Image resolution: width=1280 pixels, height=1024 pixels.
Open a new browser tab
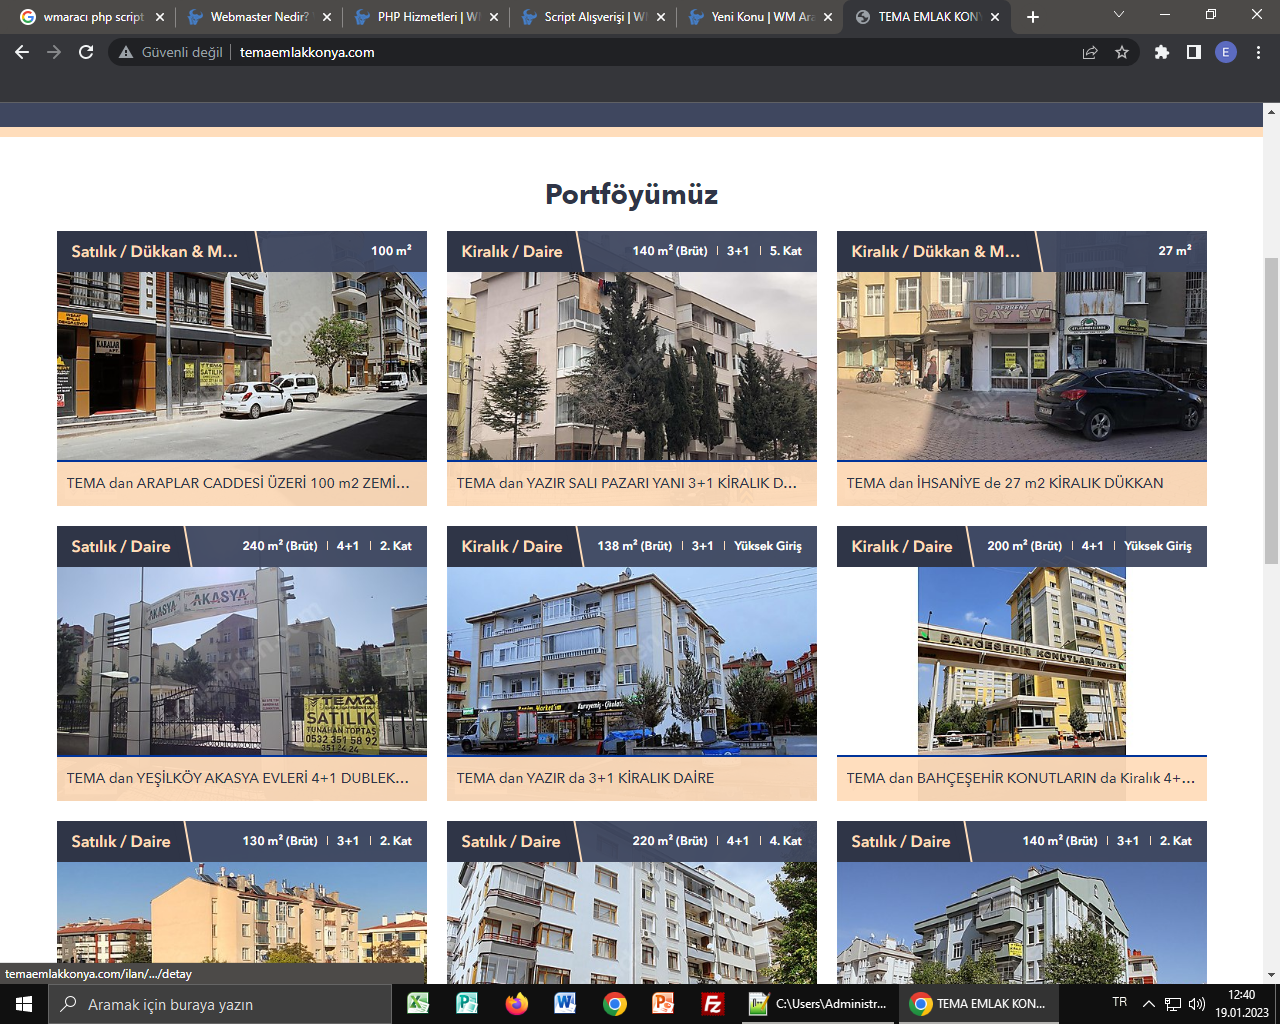tap(1033, 17)
